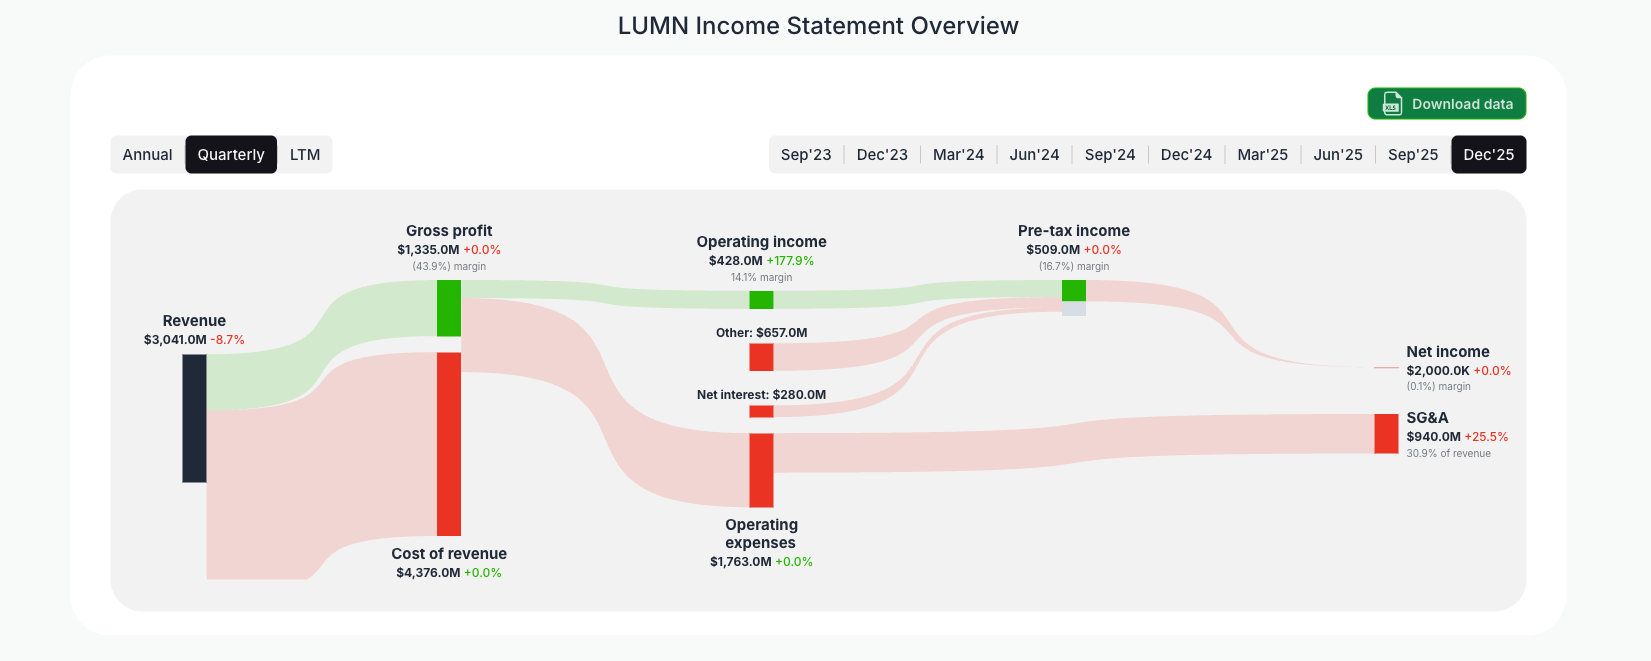Select the Dec'23 quarter
Viewport: 1651px width, 661px height.
pyautogui.click(x=882, y=155)
